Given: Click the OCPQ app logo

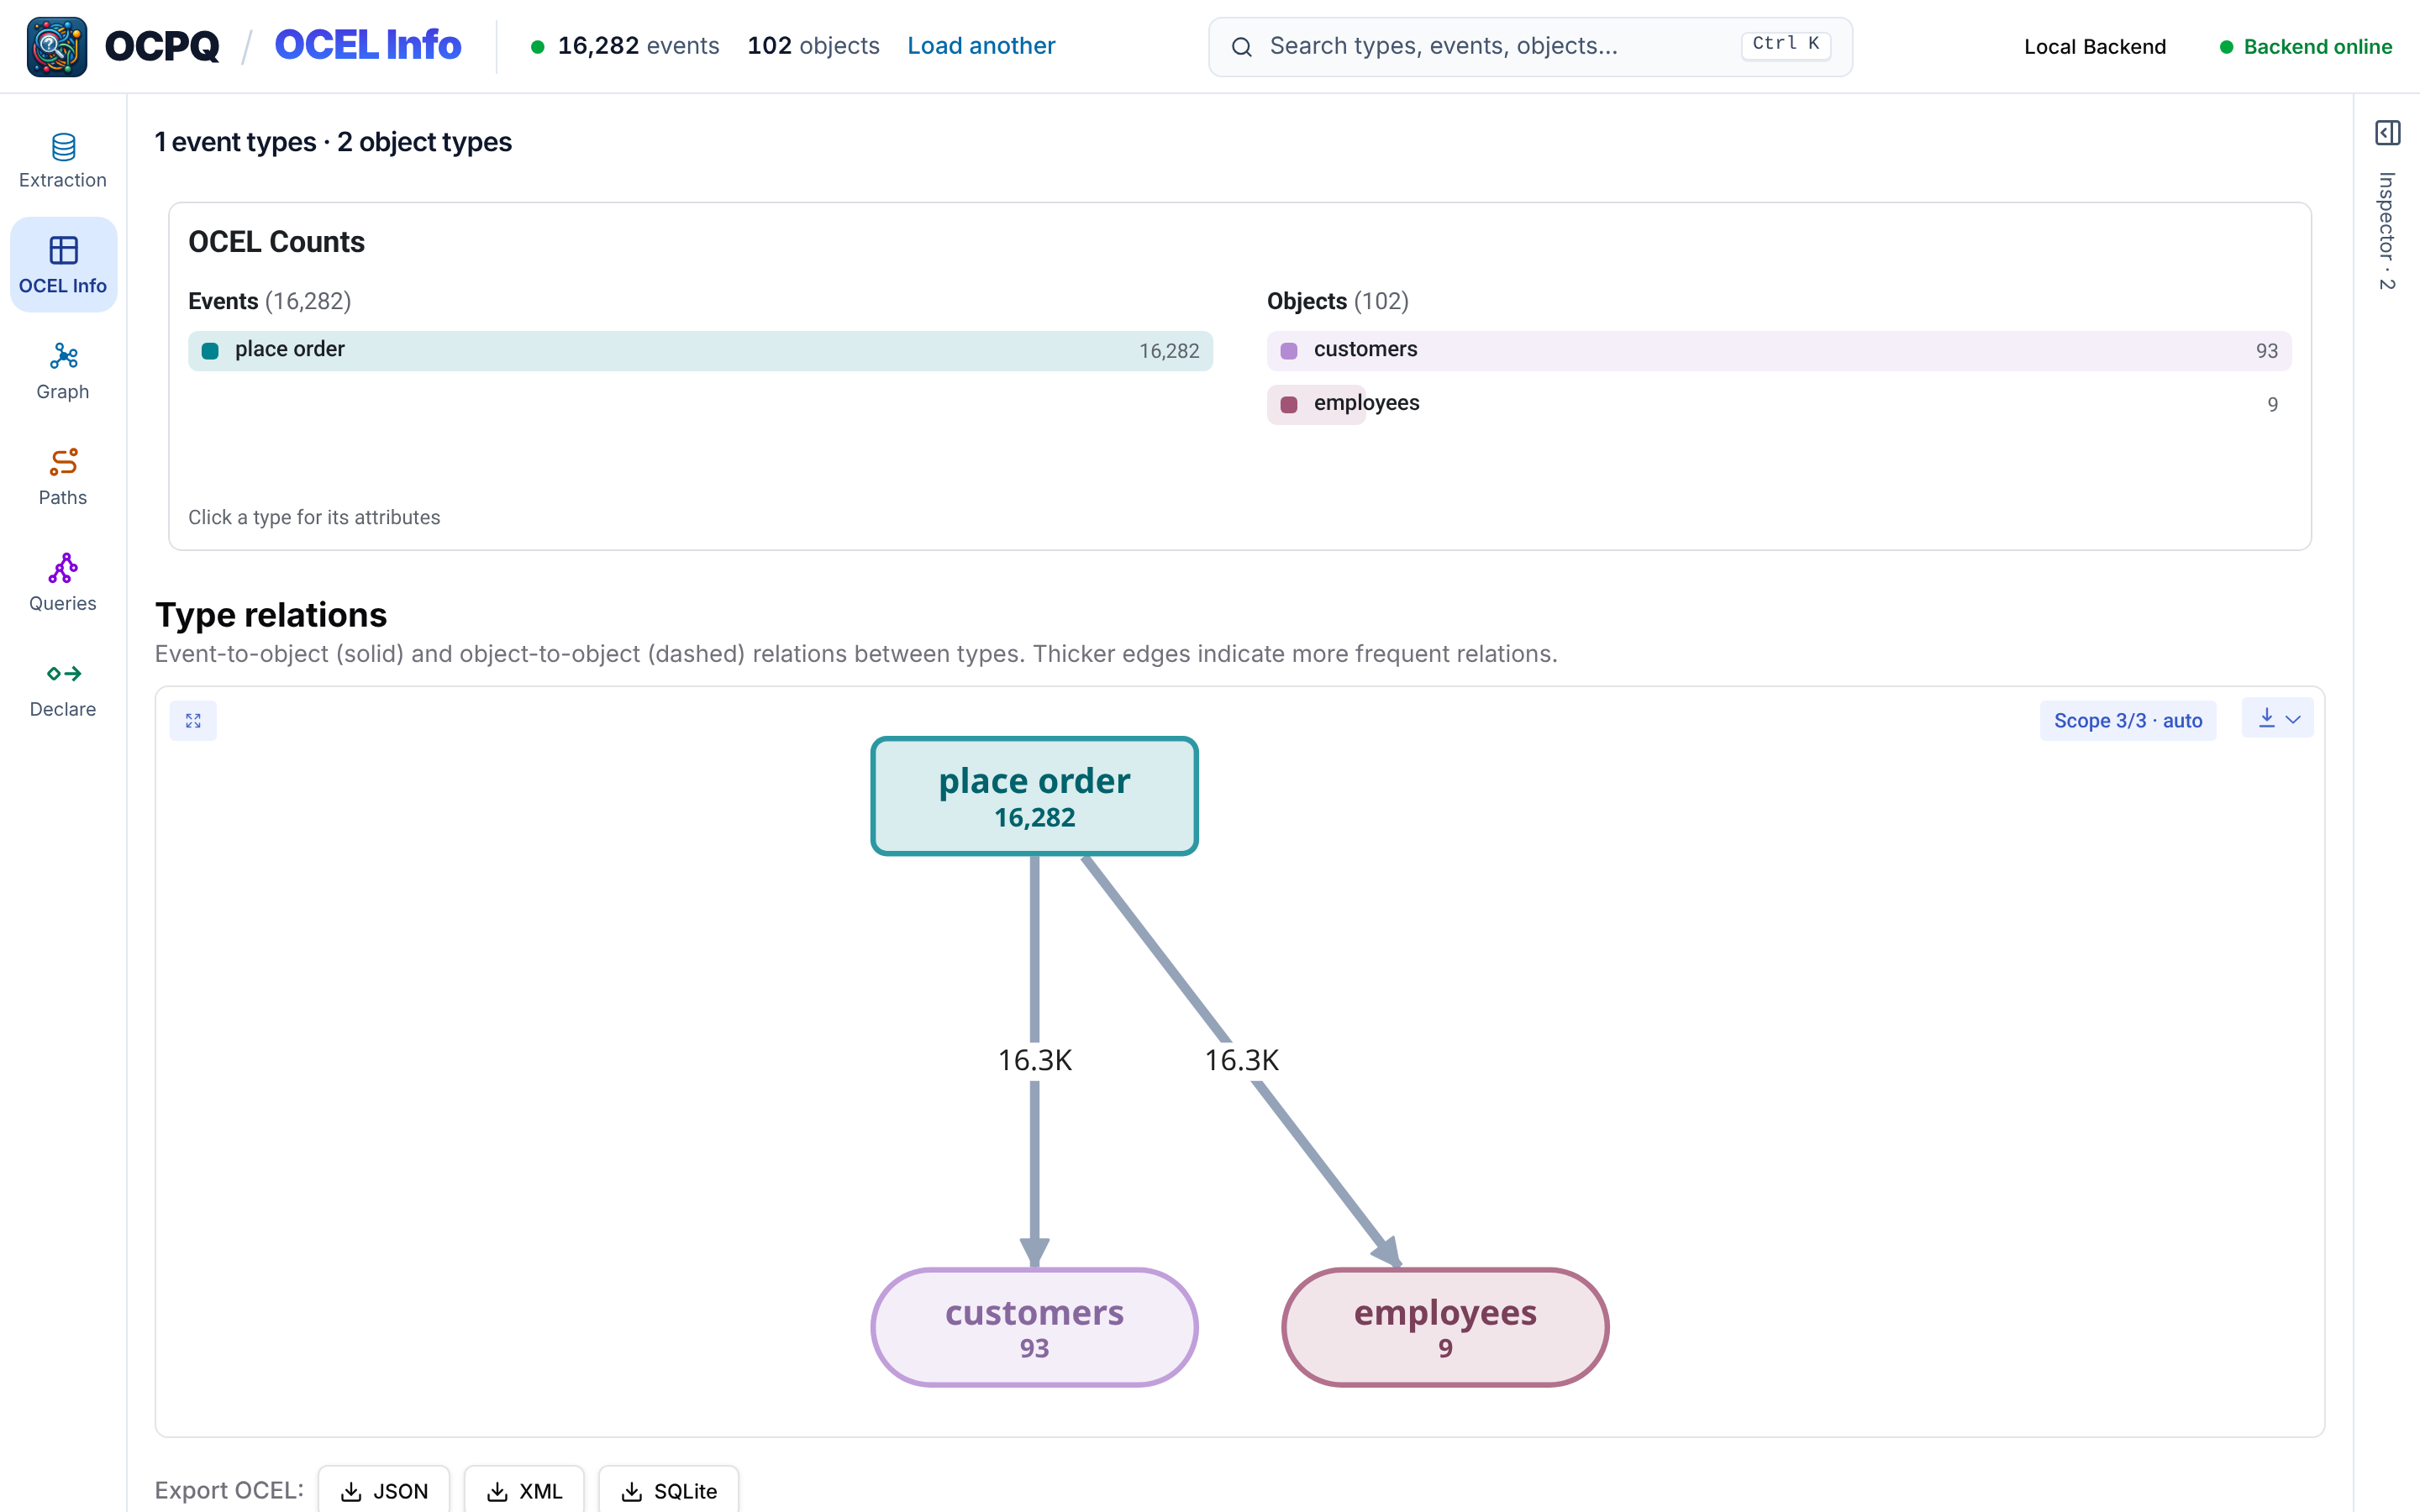Looking at the screenshot, I should click(x=57, y=46).
